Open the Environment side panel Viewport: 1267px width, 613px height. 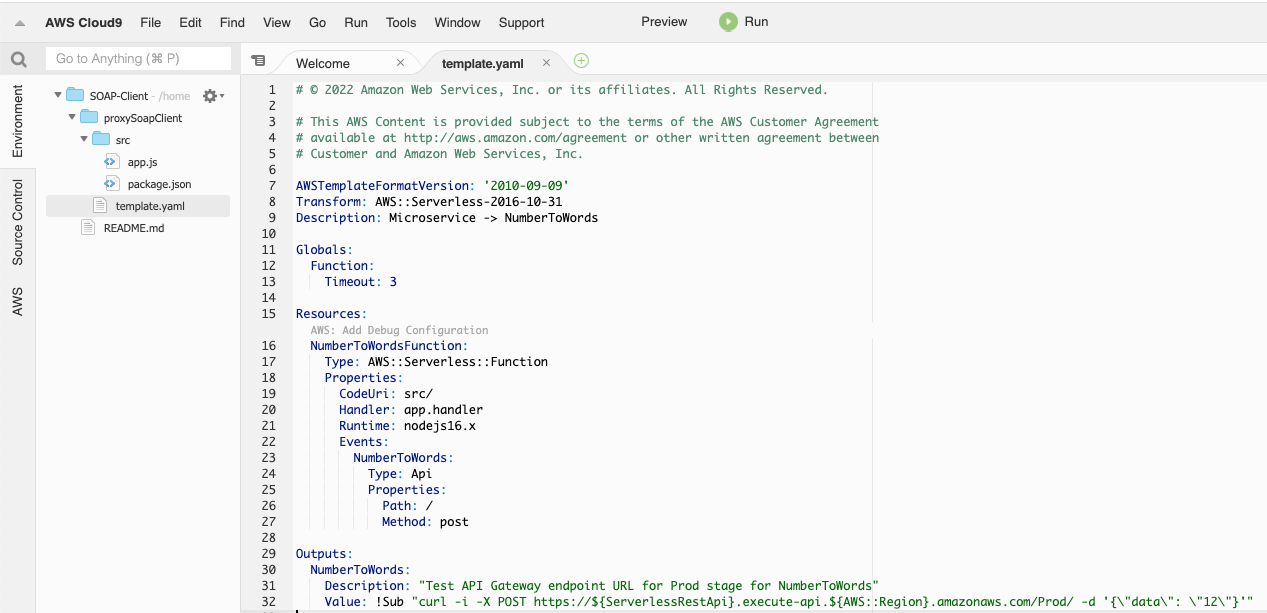click(17, 121)
